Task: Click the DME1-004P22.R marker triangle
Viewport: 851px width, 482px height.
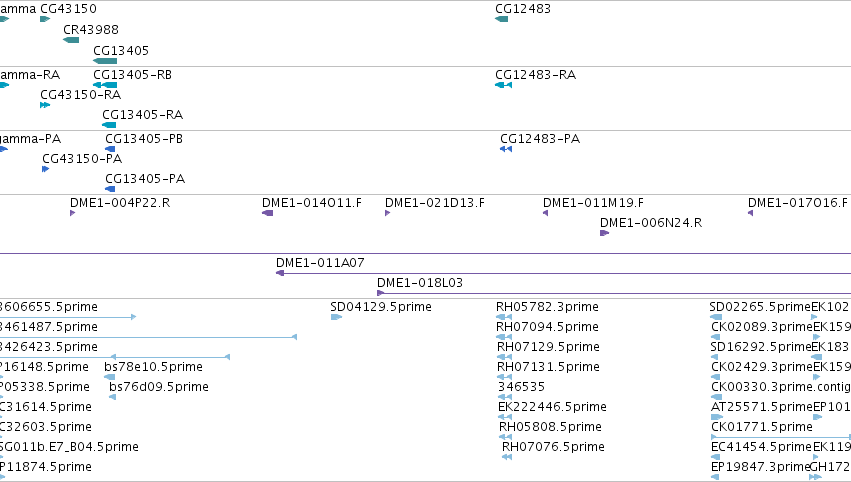Action: click(x=73, y=213)
